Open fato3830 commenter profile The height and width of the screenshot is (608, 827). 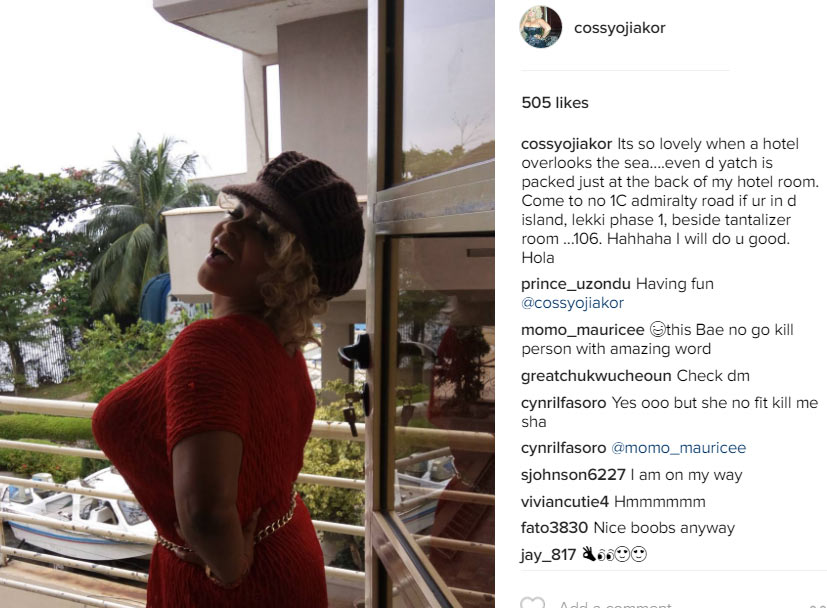point(554,528)
